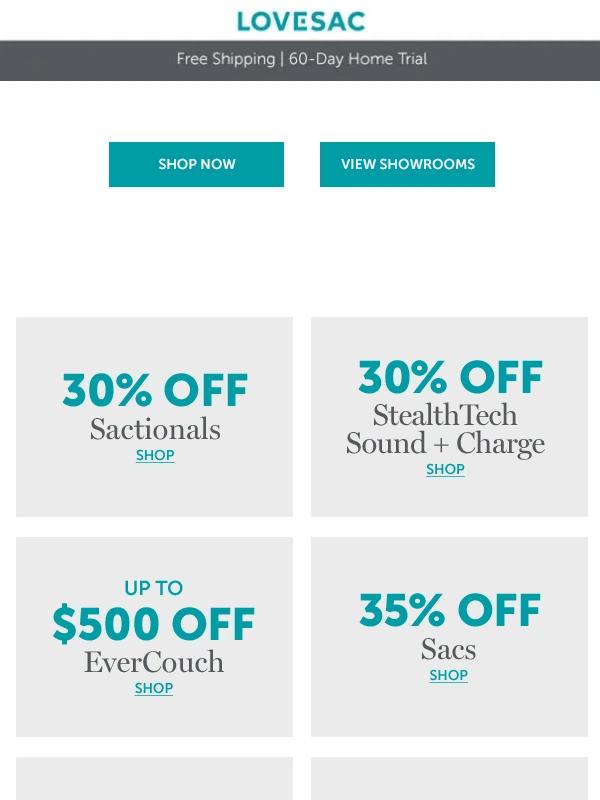Follow the Shop link under EverCouch
This screenshot has width=600, height=800.
154,689
